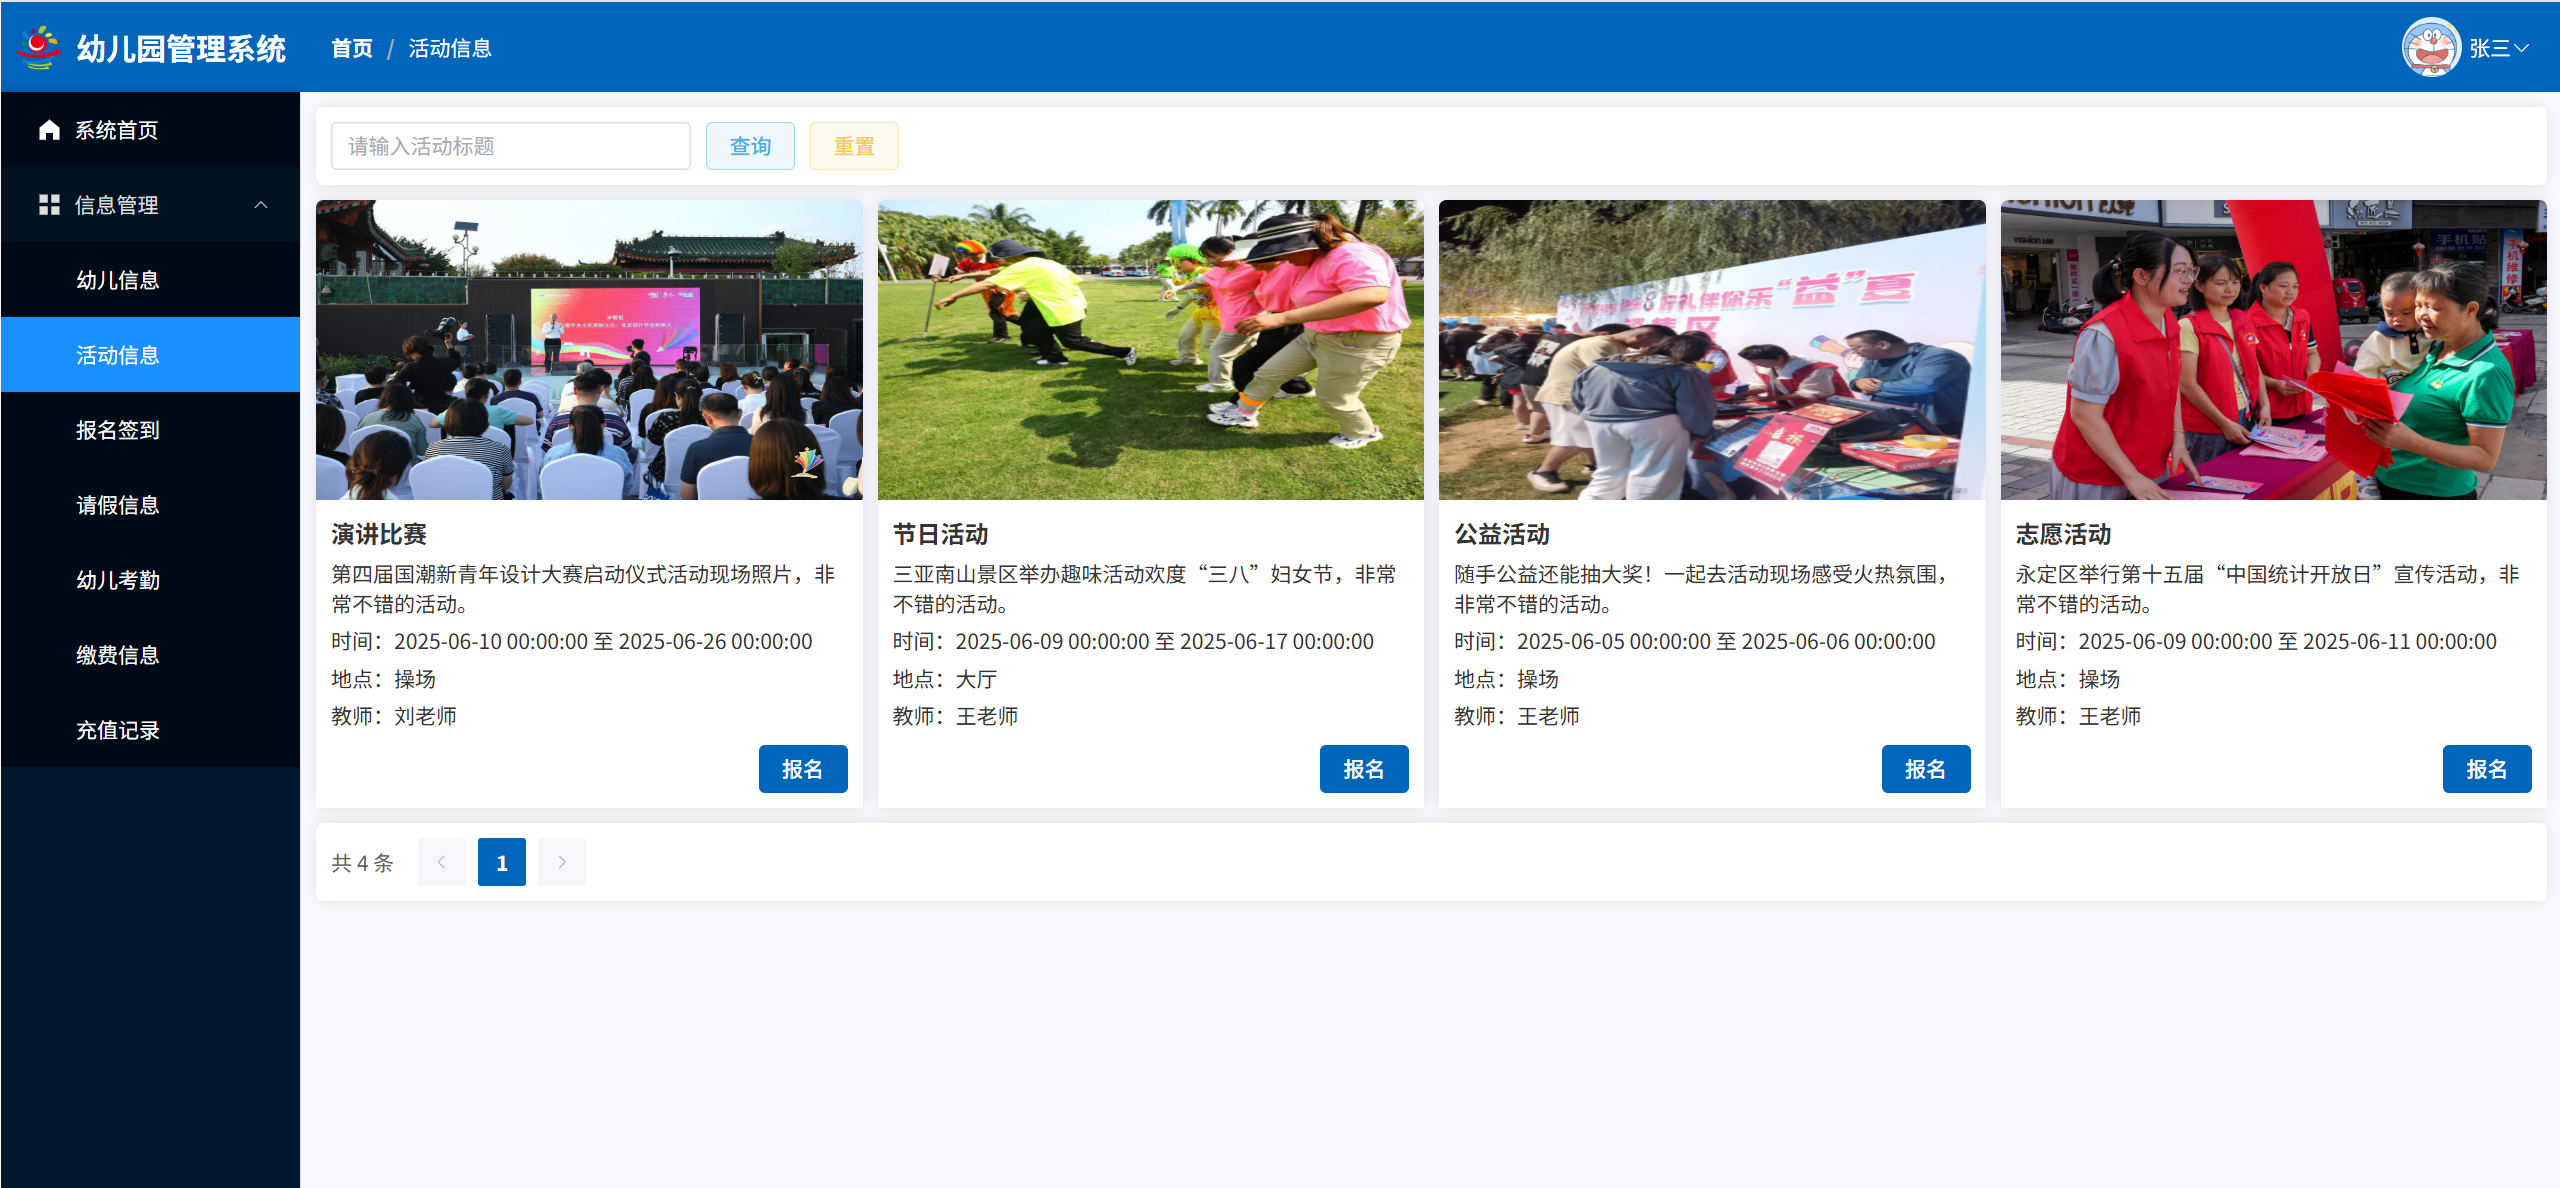2560x1188 pixels.
Task: Click the Doraemon user avatar
Action: [2431, 47]
